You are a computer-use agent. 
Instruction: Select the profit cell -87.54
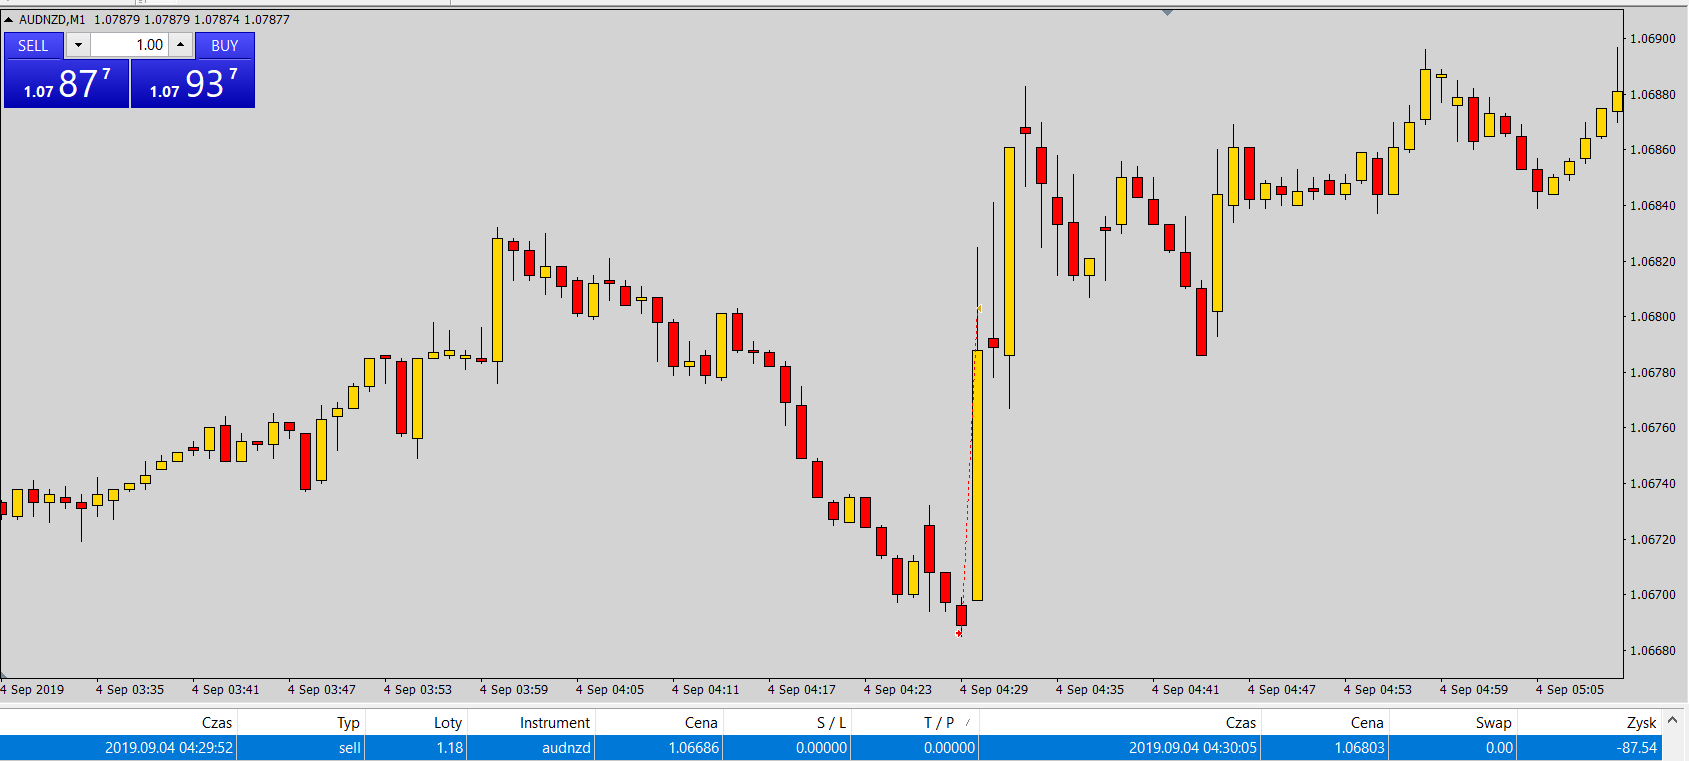click(1589, 748)
